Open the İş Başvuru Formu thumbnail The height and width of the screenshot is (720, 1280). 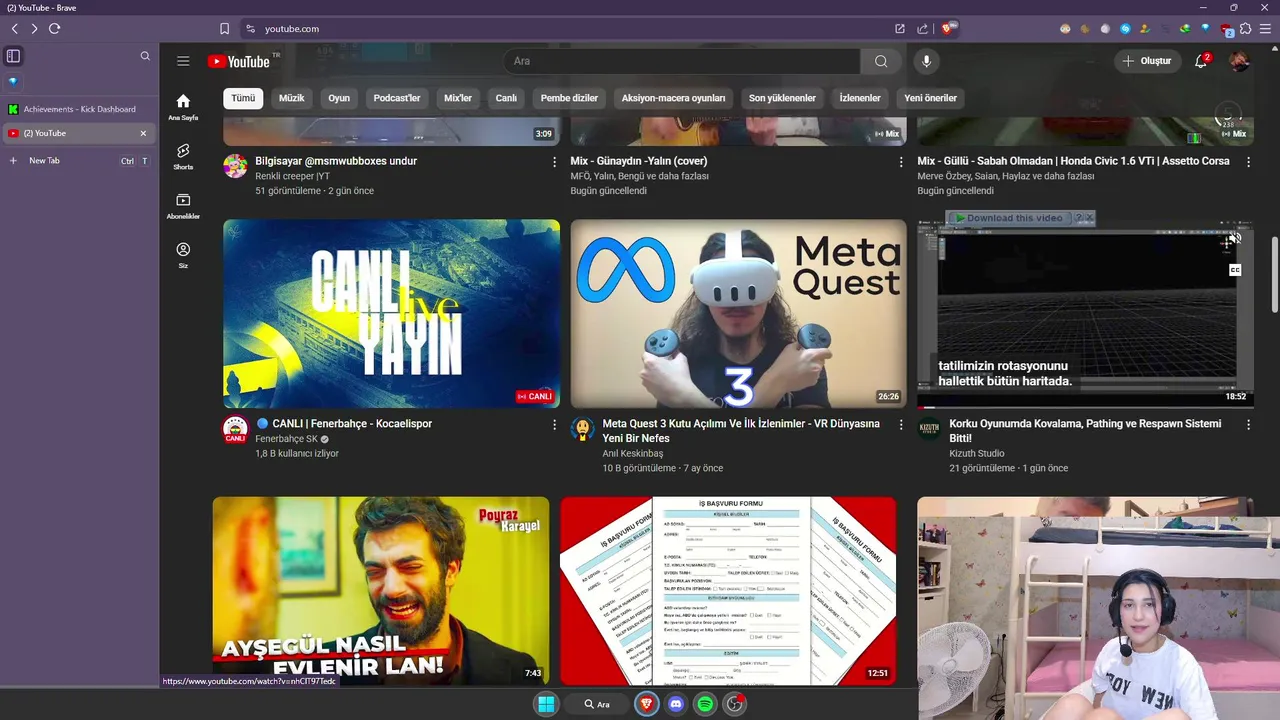728,591
